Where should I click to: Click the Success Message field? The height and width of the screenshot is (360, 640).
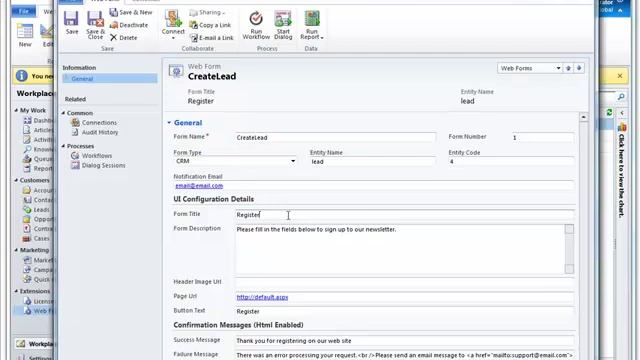coord(404,340)
